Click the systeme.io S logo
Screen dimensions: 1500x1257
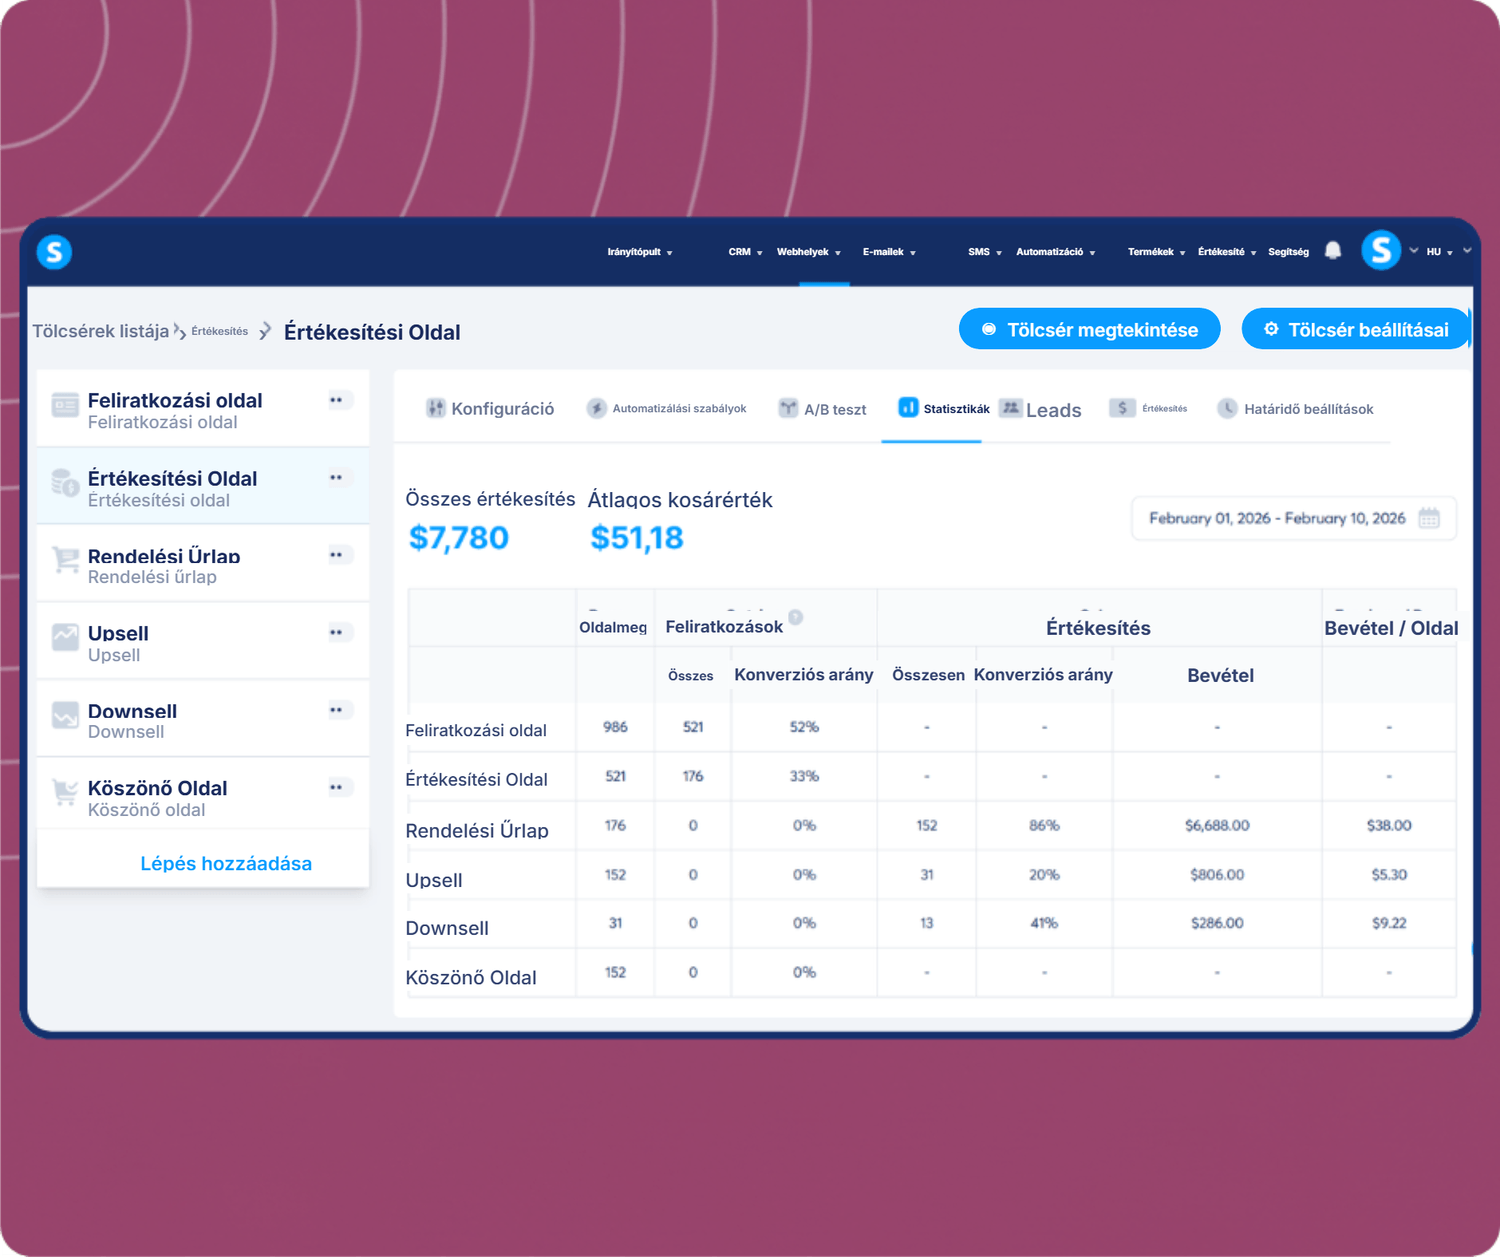(54, 252)
